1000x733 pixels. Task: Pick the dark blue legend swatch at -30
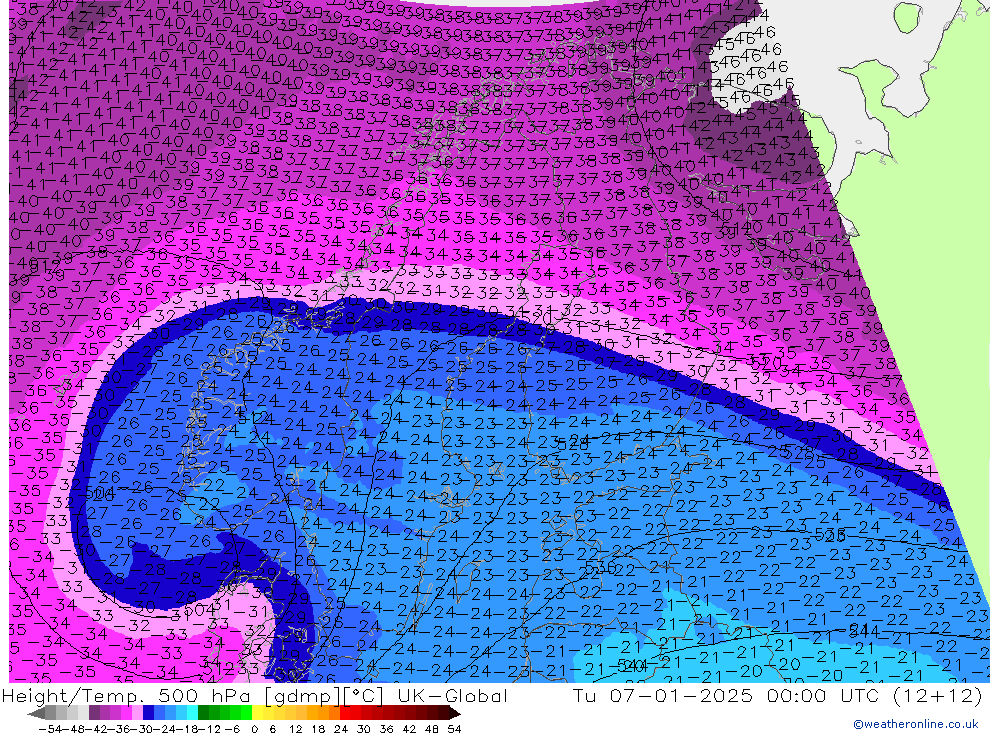(148, 713)
